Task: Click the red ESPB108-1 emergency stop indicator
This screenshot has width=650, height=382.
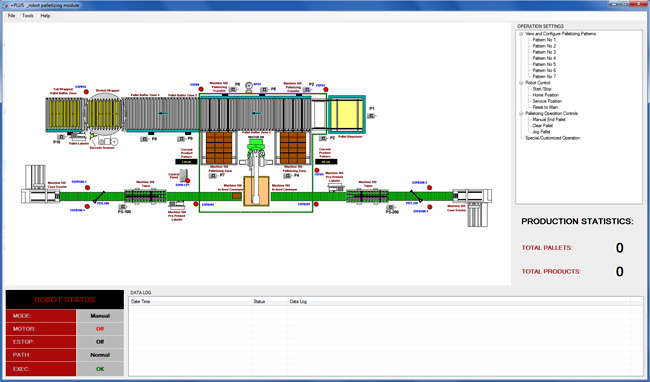Action: 87,206
